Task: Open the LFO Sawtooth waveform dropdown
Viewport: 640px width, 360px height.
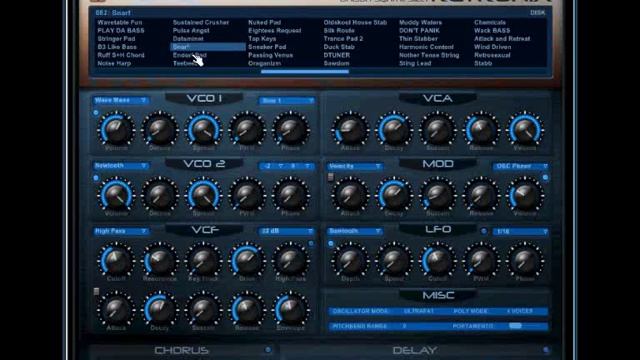Action: tap(354, 231)
